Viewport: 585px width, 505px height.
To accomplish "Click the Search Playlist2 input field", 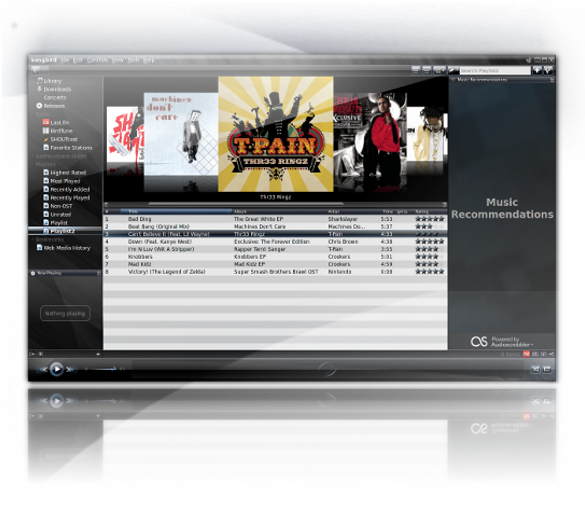I will 495,70.
